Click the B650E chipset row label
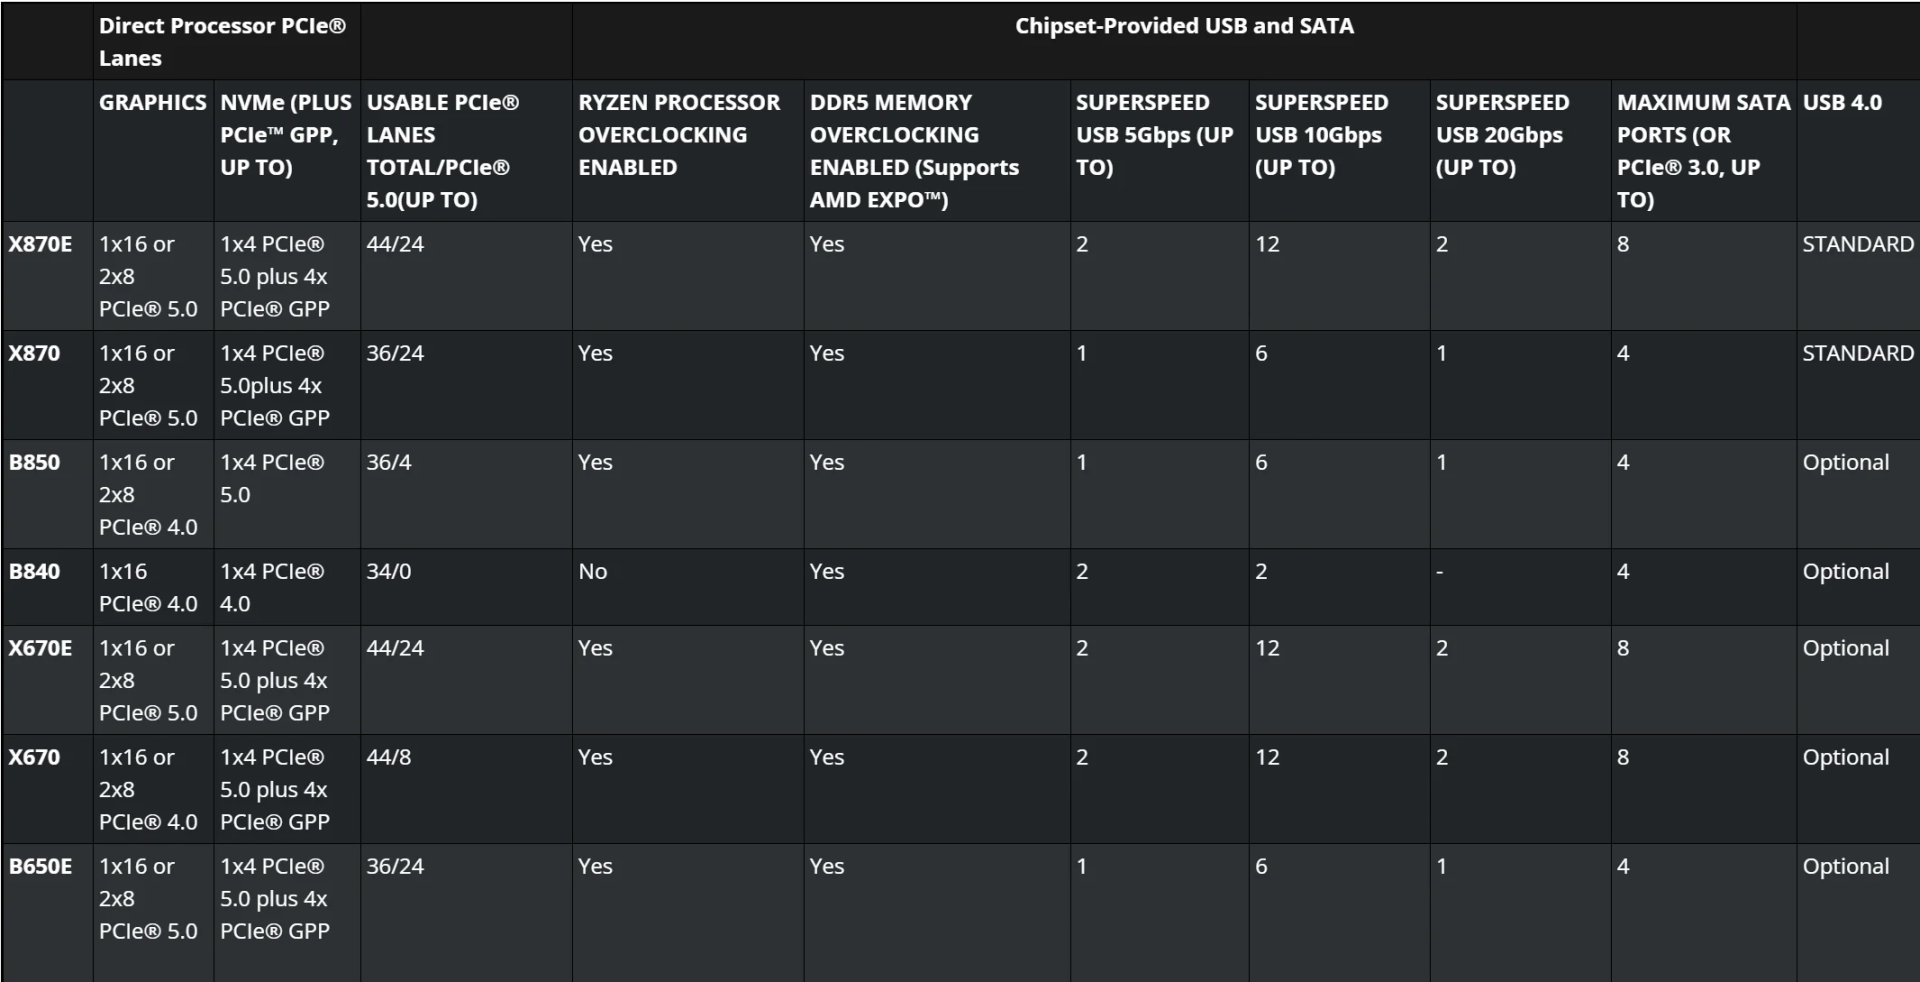The width and height of the screenshot is (1920, 982). 40,866
